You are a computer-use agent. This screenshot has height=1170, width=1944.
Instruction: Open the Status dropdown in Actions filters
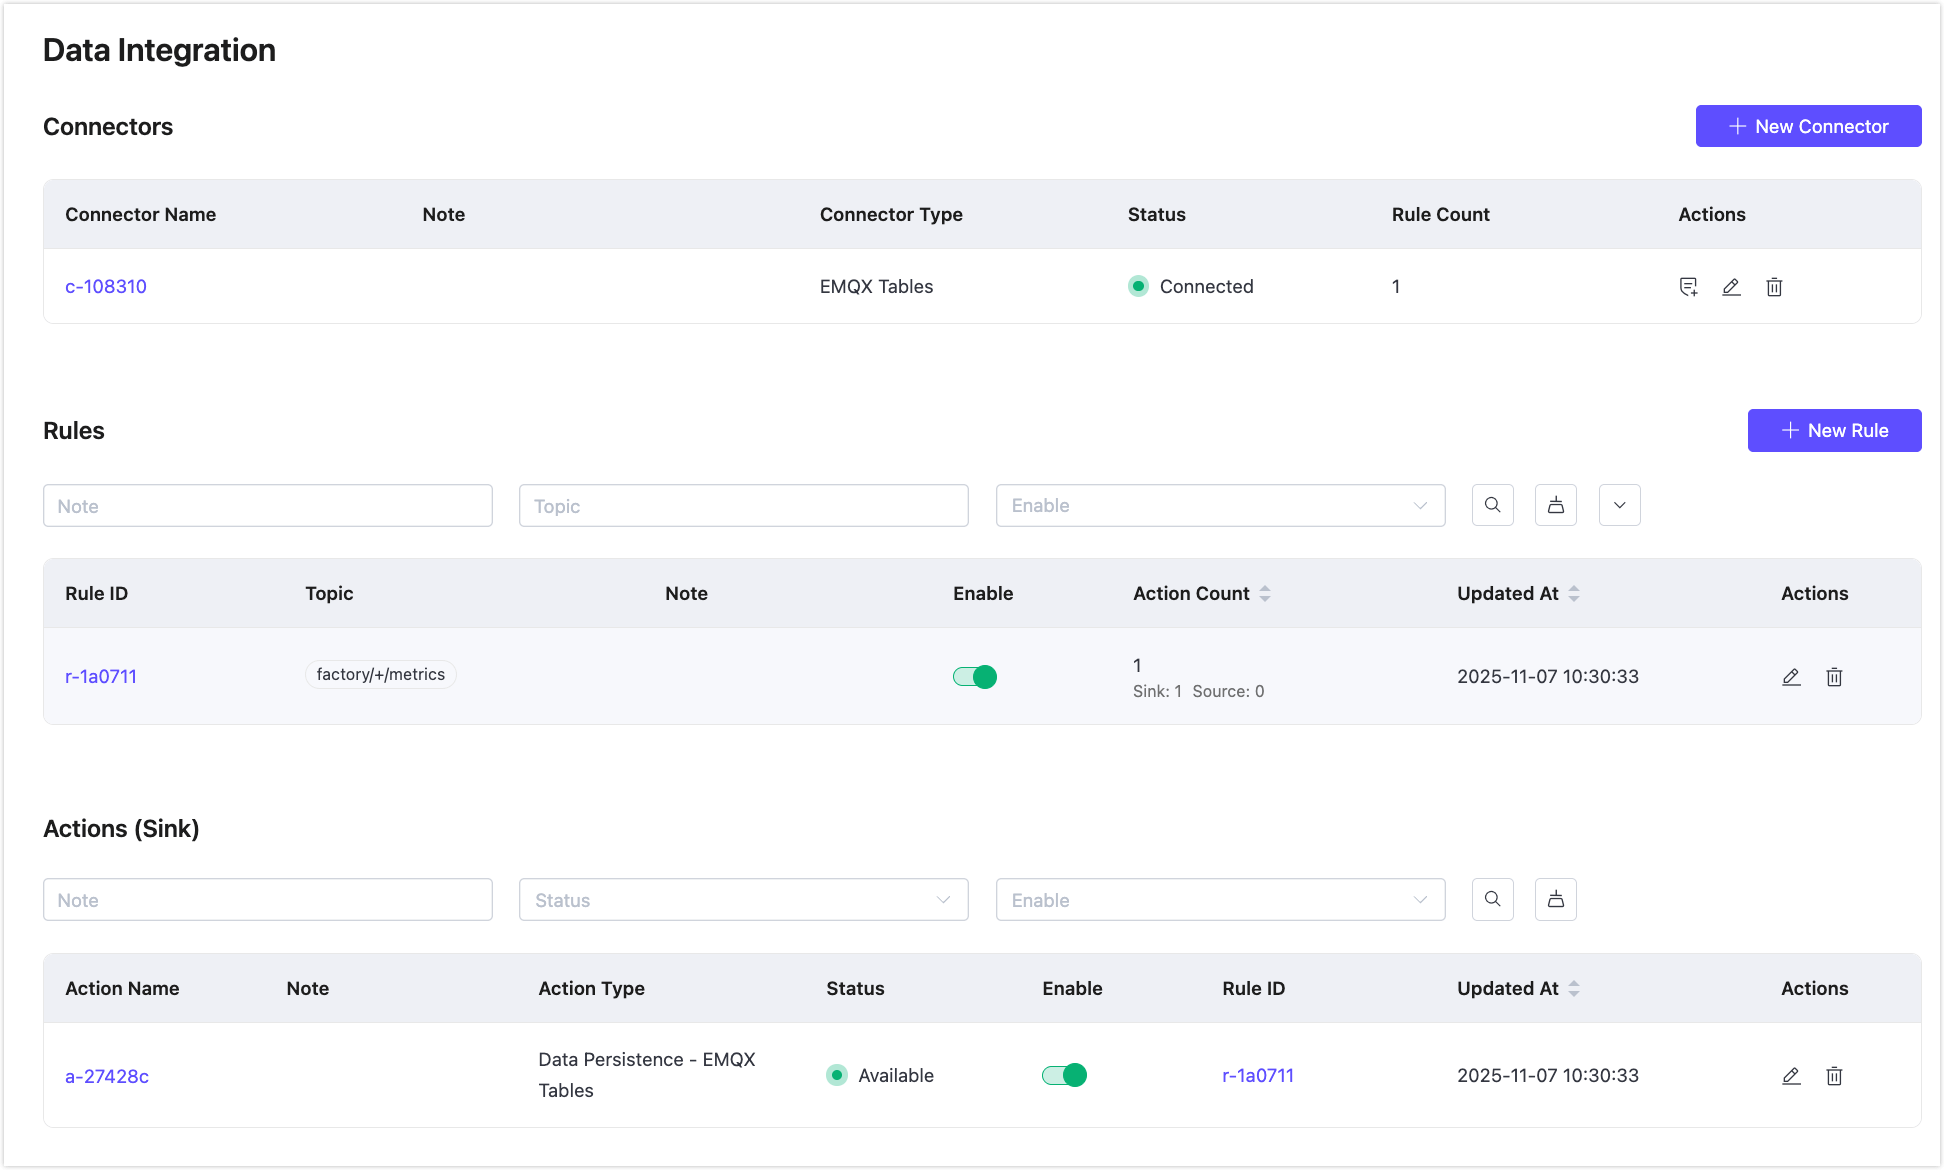tap(743, 899)
